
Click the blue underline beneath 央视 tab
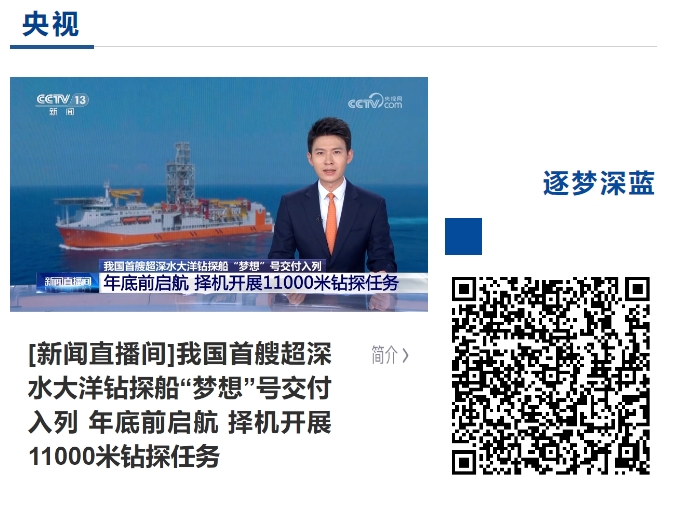point(52,46)
